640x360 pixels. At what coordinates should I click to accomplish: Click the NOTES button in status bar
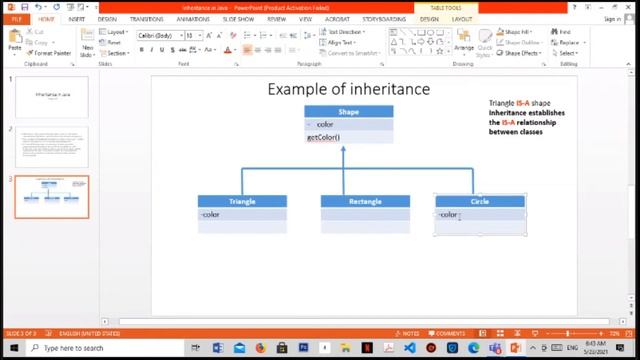[407, 333]
